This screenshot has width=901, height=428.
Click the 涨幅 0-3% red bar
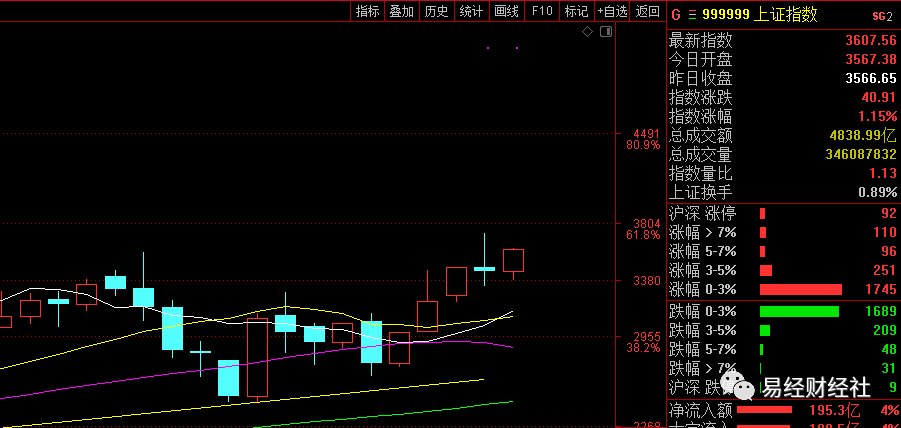point(800,289)
